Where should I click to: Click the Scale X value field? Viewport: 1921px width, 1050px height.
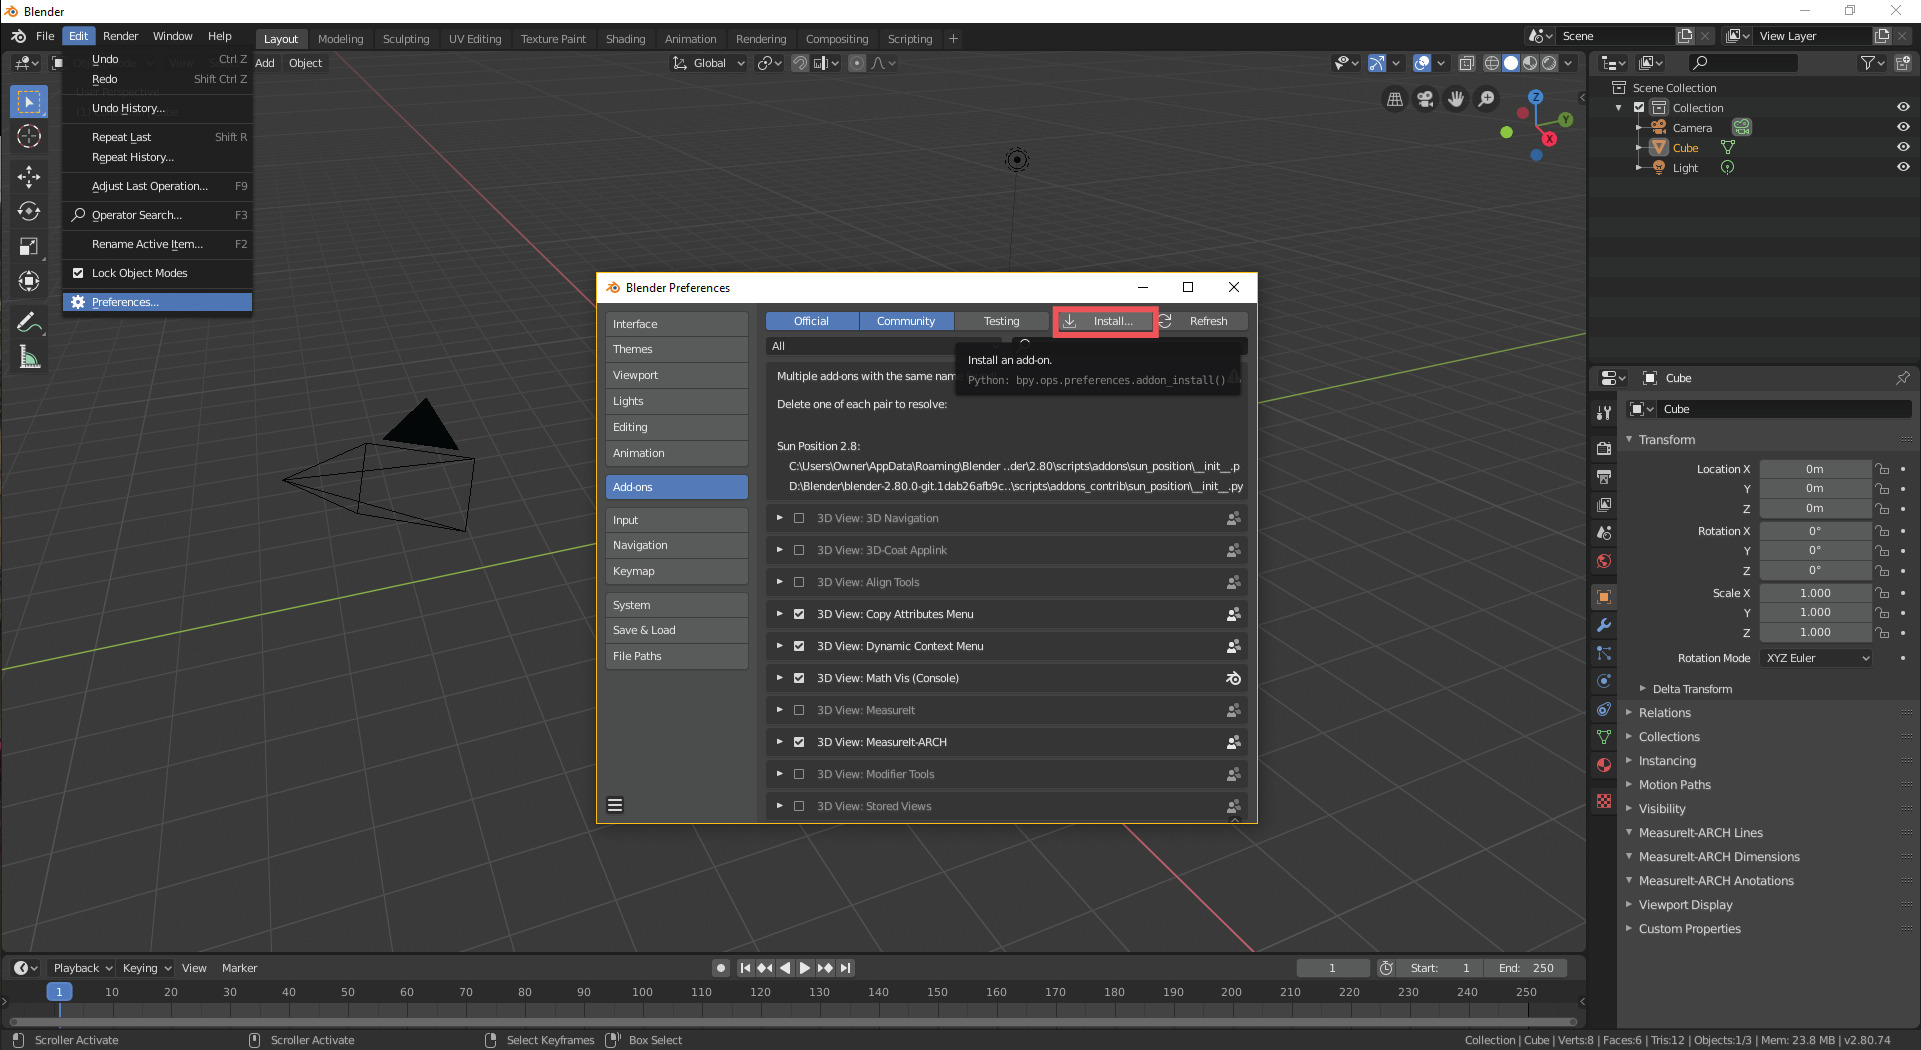coord(1814,593)
